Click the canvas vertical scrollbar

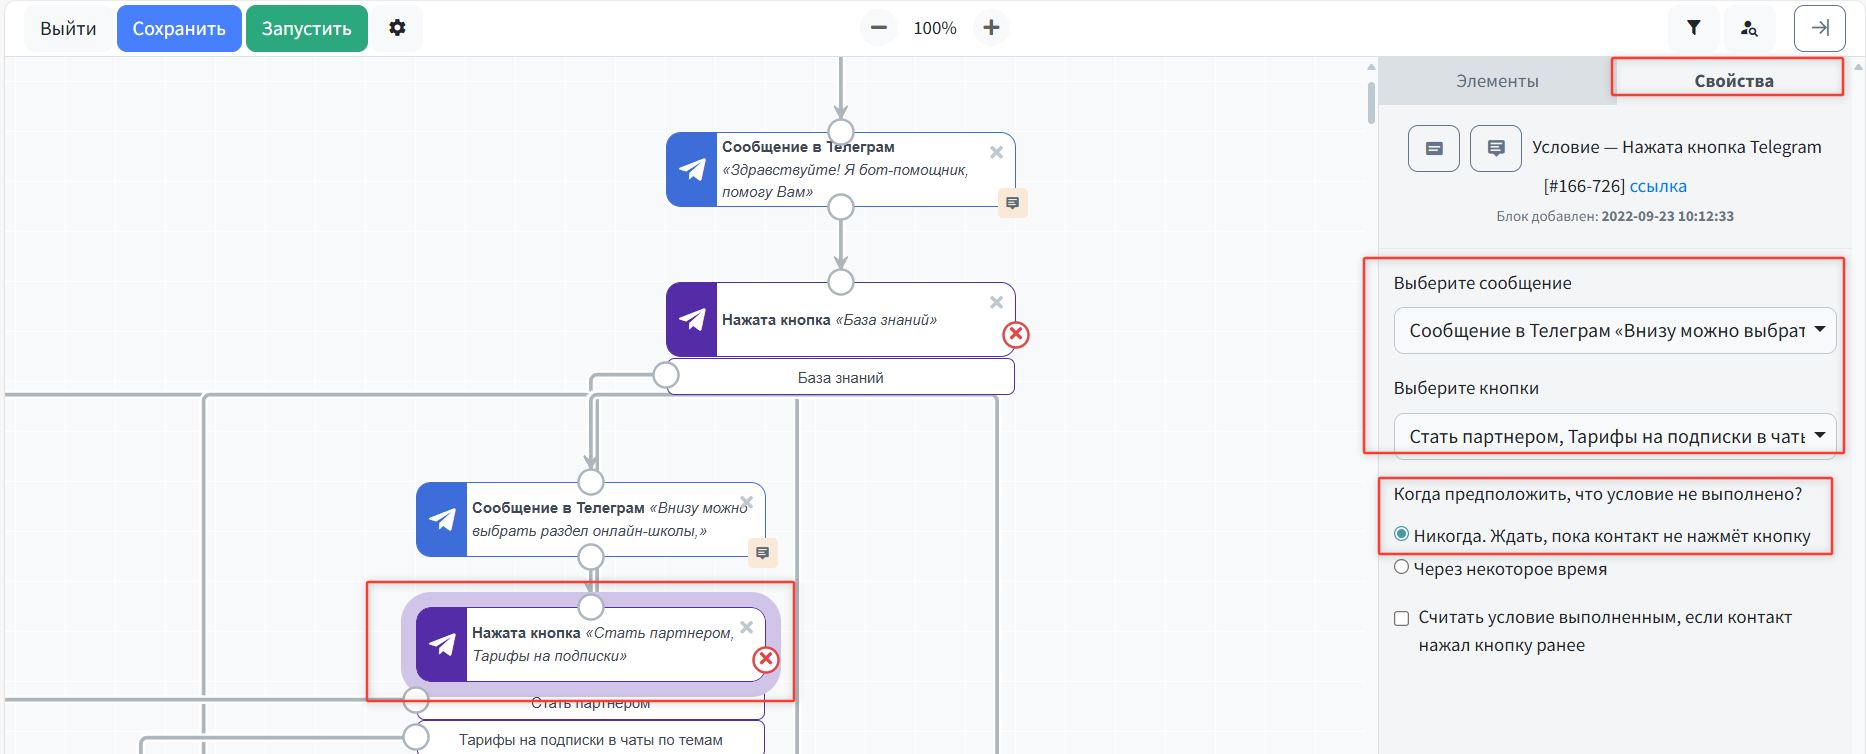(x=1370, y=102)
